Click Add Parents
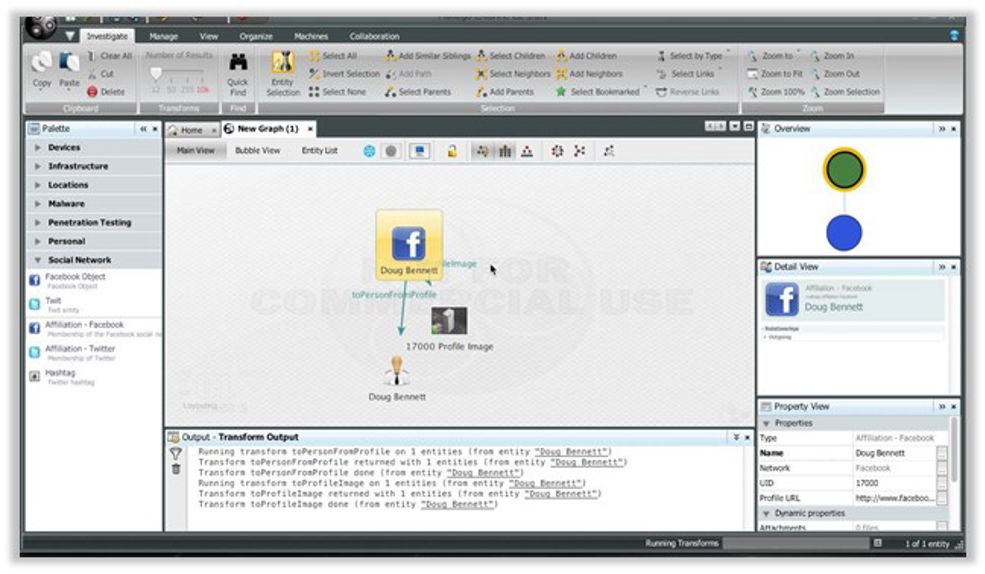The image size is (985, 574). tap(504, 92)
